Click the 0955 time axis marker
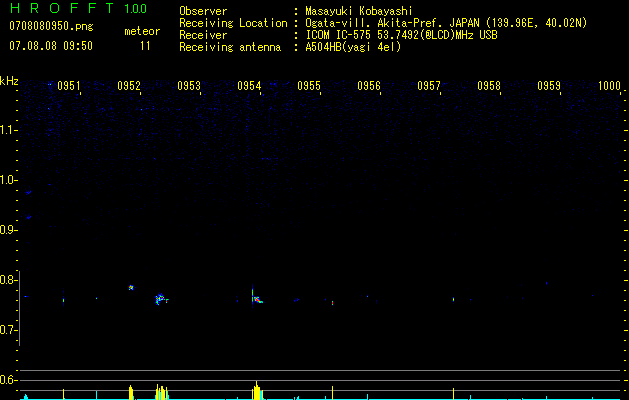The height and width of the screenshot is (400, 629). click(x=309, y=86)
